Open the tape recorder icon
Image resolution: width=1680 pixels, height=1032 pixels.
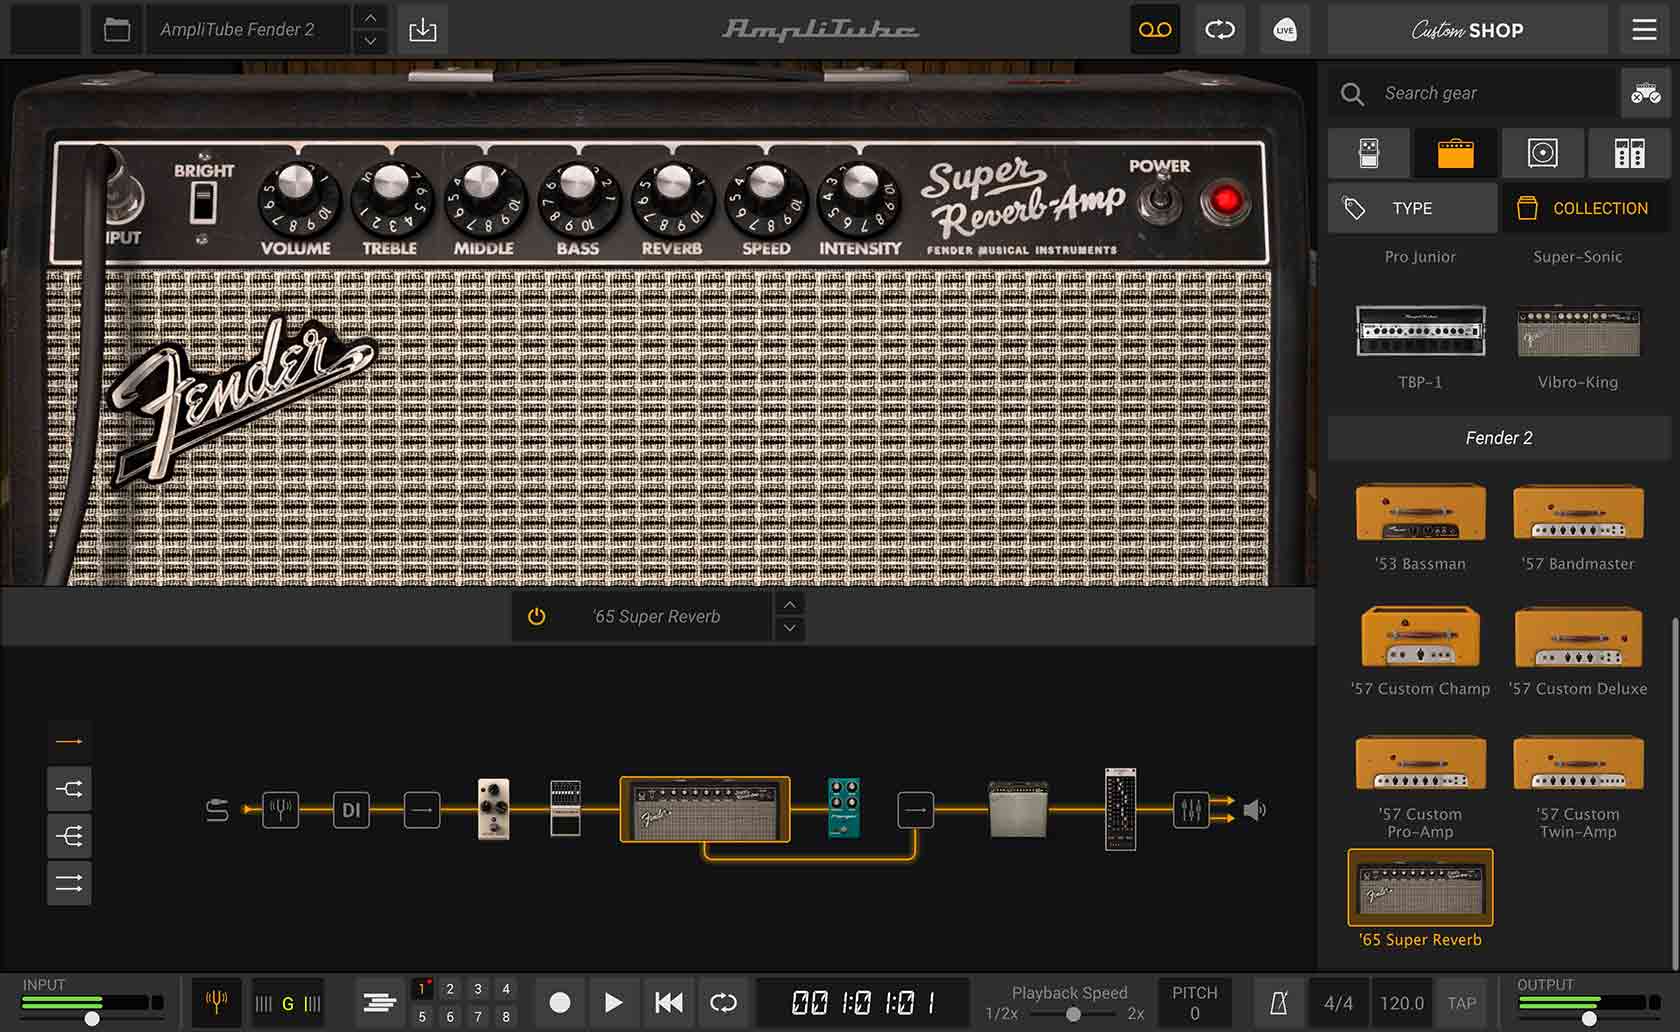[1155, 30]
